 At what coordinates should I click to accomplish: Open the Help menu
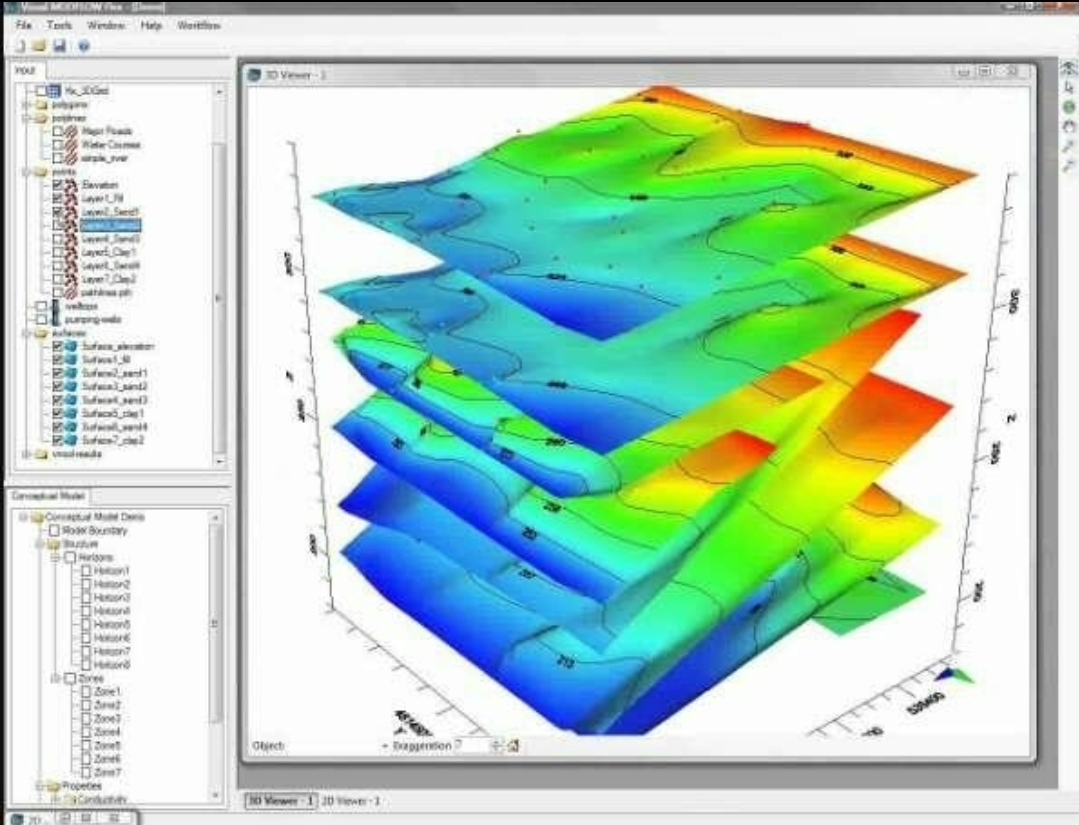(x=151, y=25)
